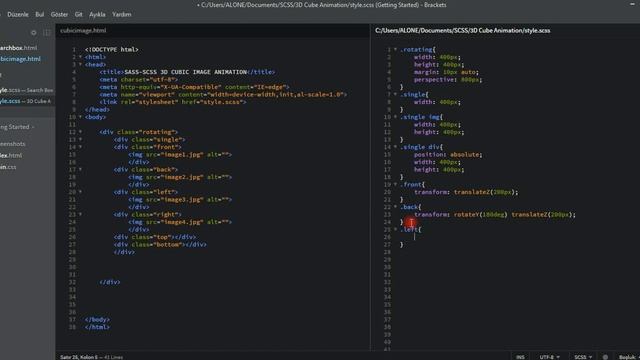Click line number 35 in HTML gutter
640x360 pixels.
click(x=72, y=304)
